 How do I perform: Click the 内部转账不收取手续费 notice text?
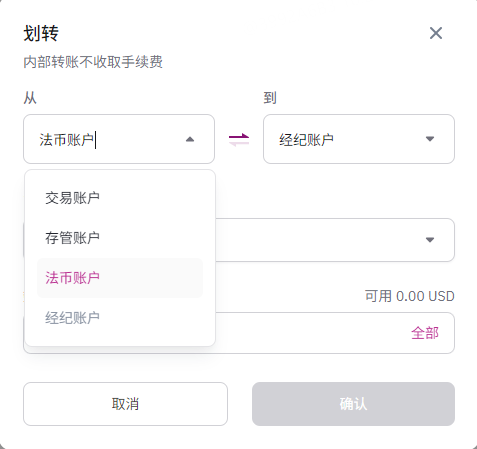[x=93, y=62]
